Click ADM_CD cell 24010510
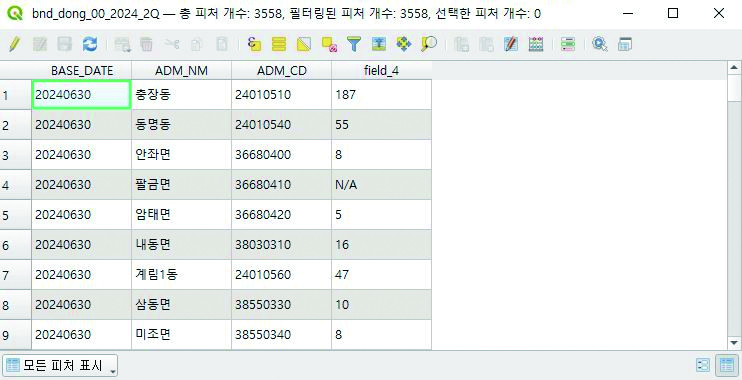Viewport: 742px width, 380px height. pyautogui.click(x=282, y=95)
